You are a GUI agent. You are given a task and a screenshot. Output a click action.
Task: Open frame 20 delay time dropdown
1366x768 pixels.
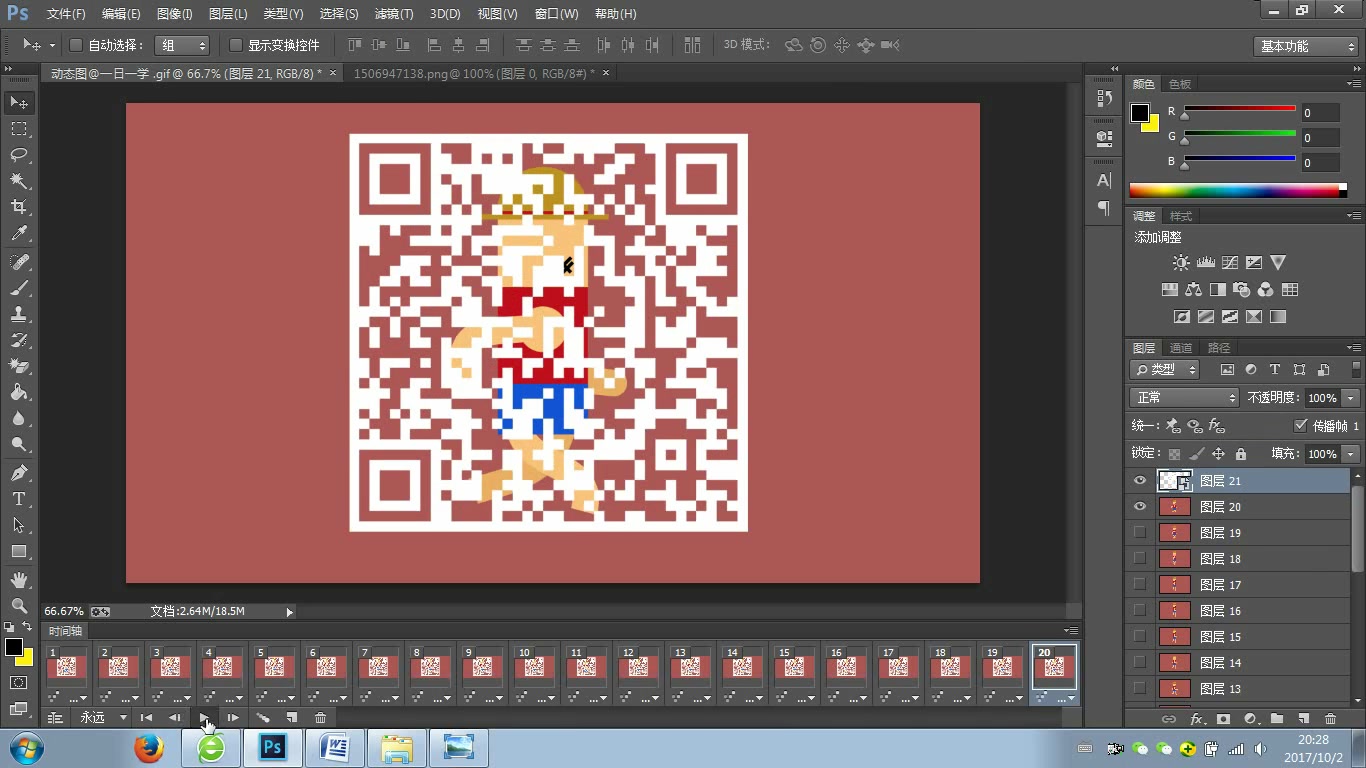1058,698
